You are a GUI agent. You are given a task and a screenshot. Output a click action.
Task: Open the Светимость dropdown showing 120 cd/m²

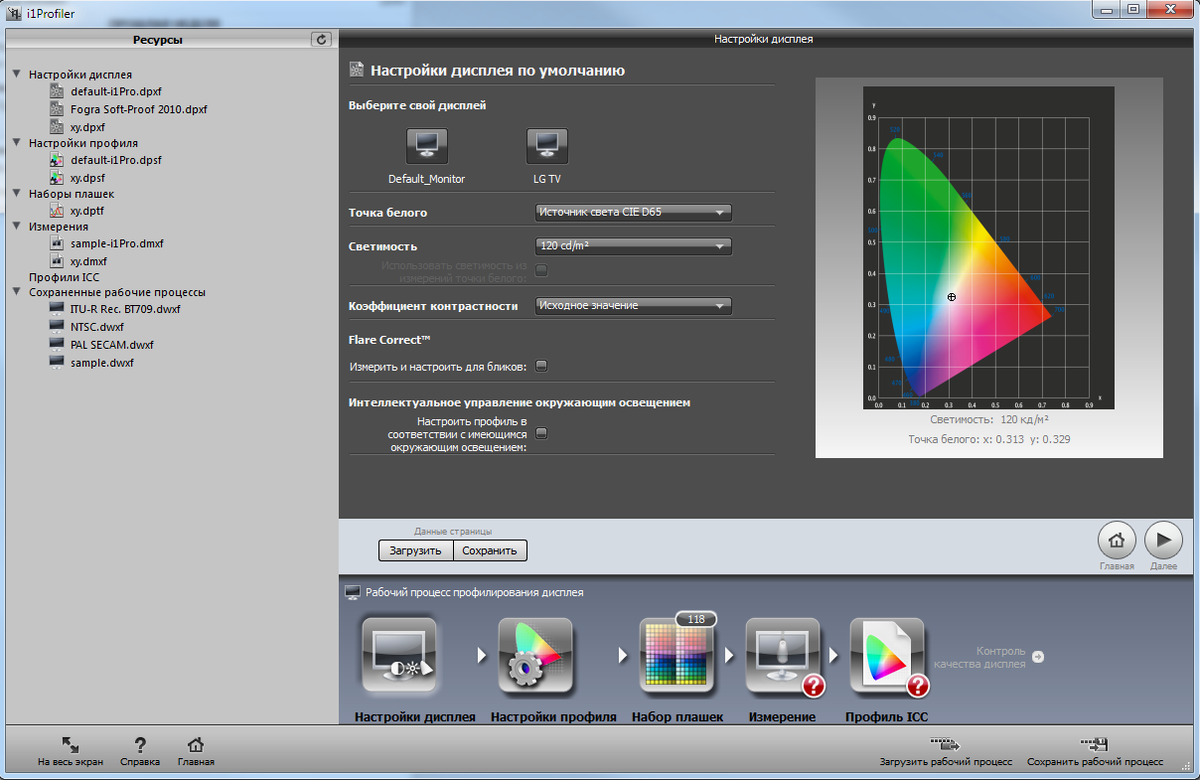(633, 246)
